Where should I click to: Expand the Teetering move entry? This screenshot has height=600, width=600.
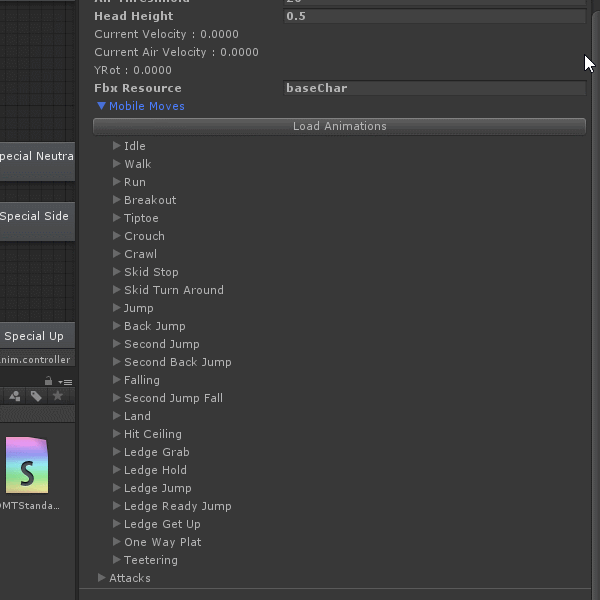click(x=117, y=560)
